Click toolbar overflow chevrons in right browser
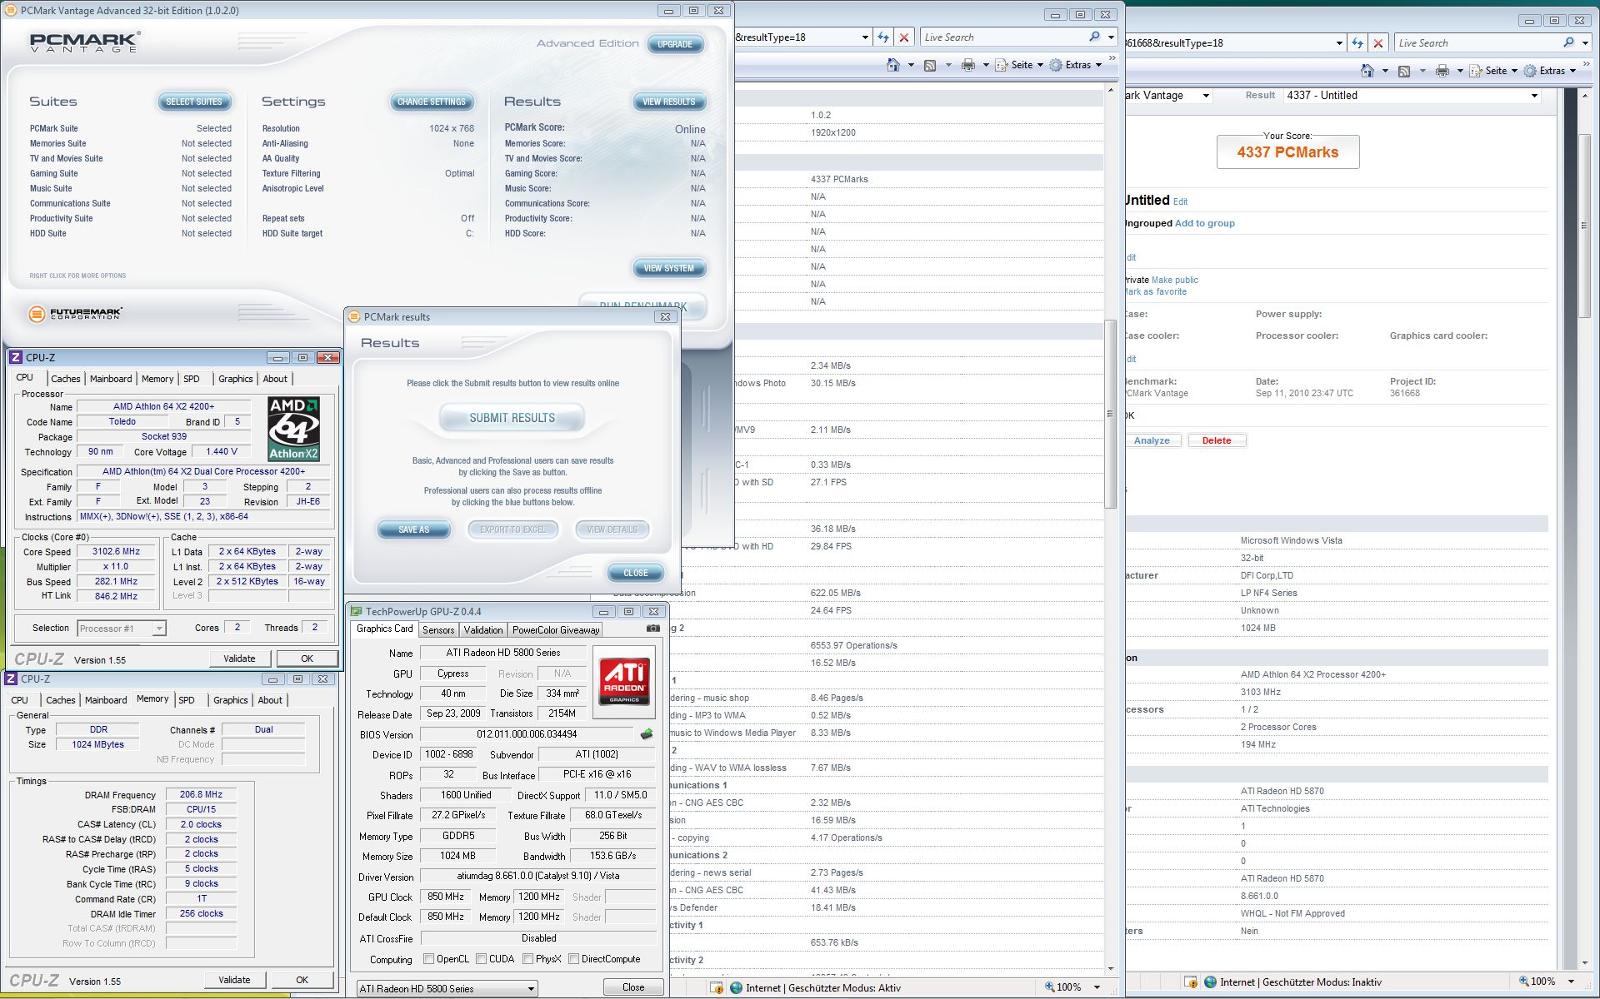Screen dimensions: 1600x999 (1585, 64)
